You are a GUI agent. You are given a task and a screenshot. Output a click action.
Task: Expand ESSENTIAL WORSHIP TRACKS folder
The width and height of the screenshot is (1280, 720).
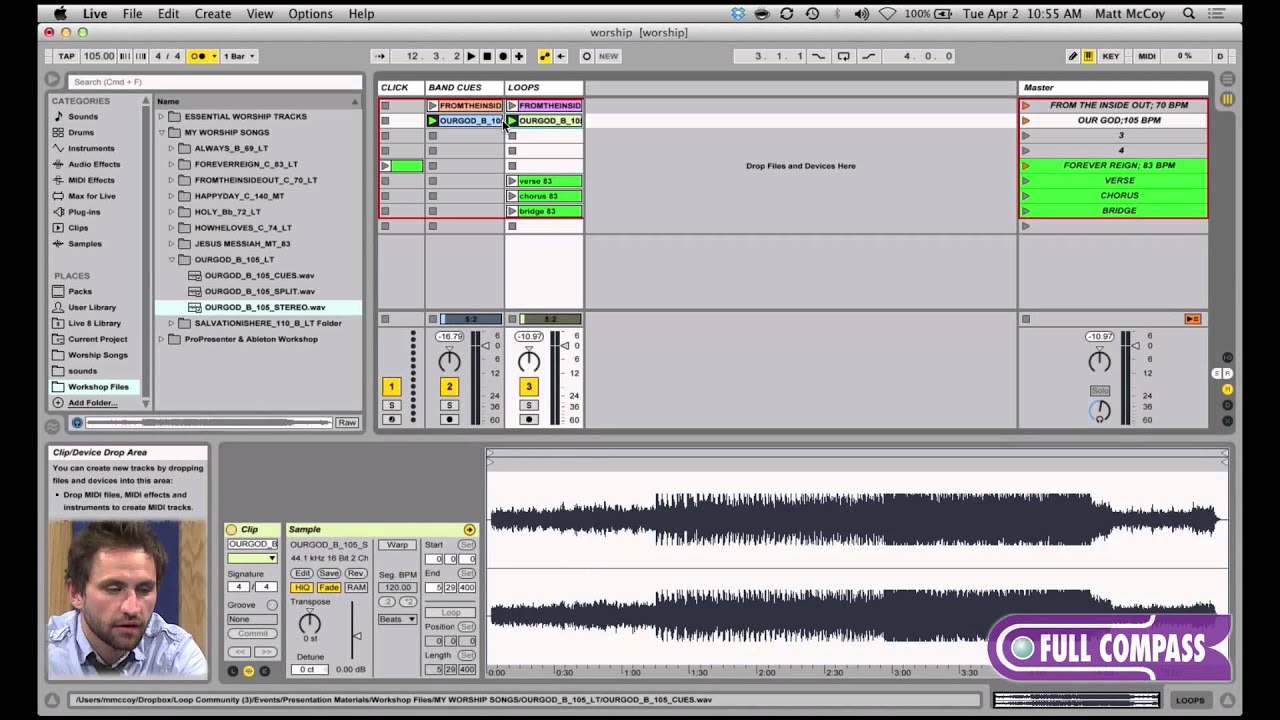(161, 117)
